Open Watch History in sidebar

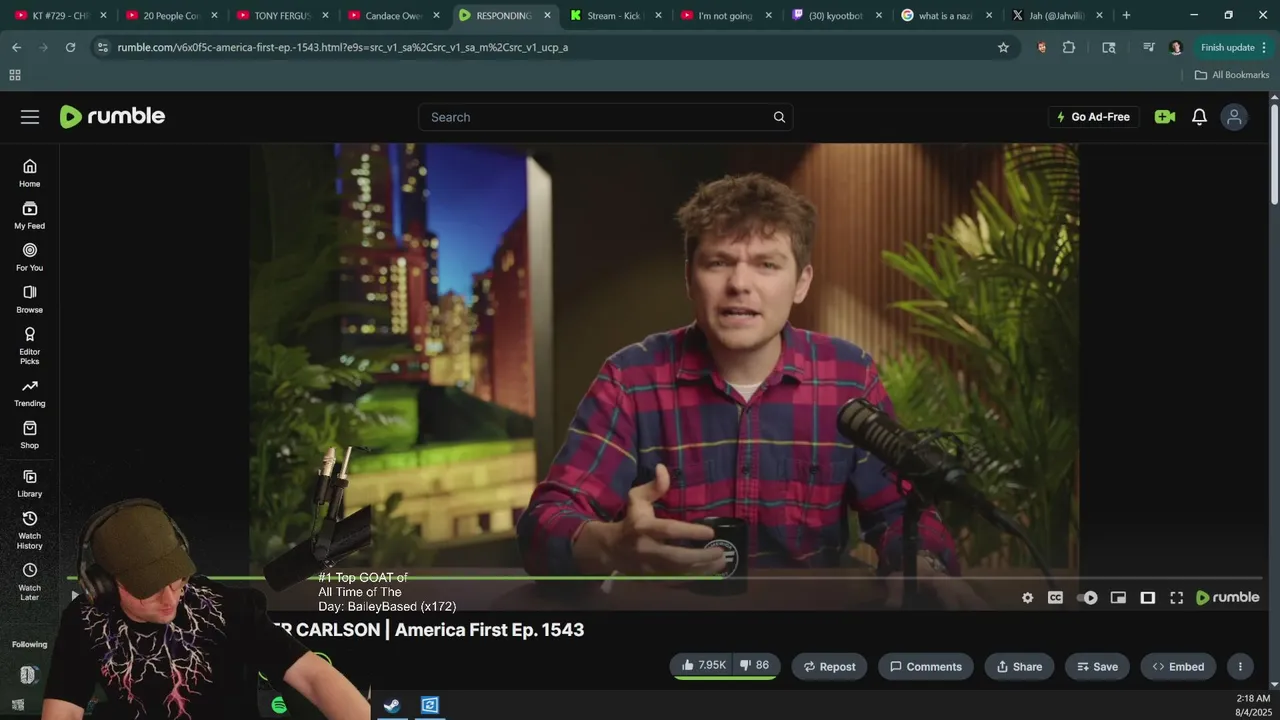point(30,529)
